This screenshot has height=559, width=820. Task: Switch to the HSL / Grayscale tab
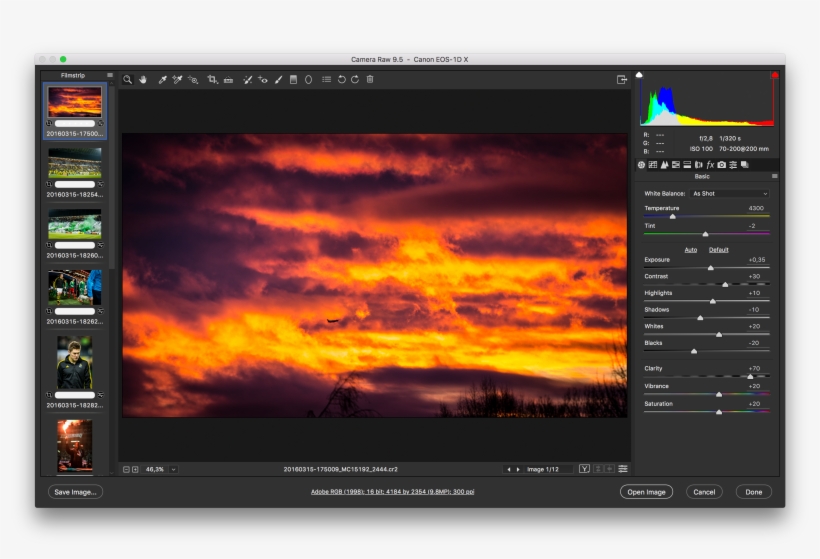(x=676, y=165)
